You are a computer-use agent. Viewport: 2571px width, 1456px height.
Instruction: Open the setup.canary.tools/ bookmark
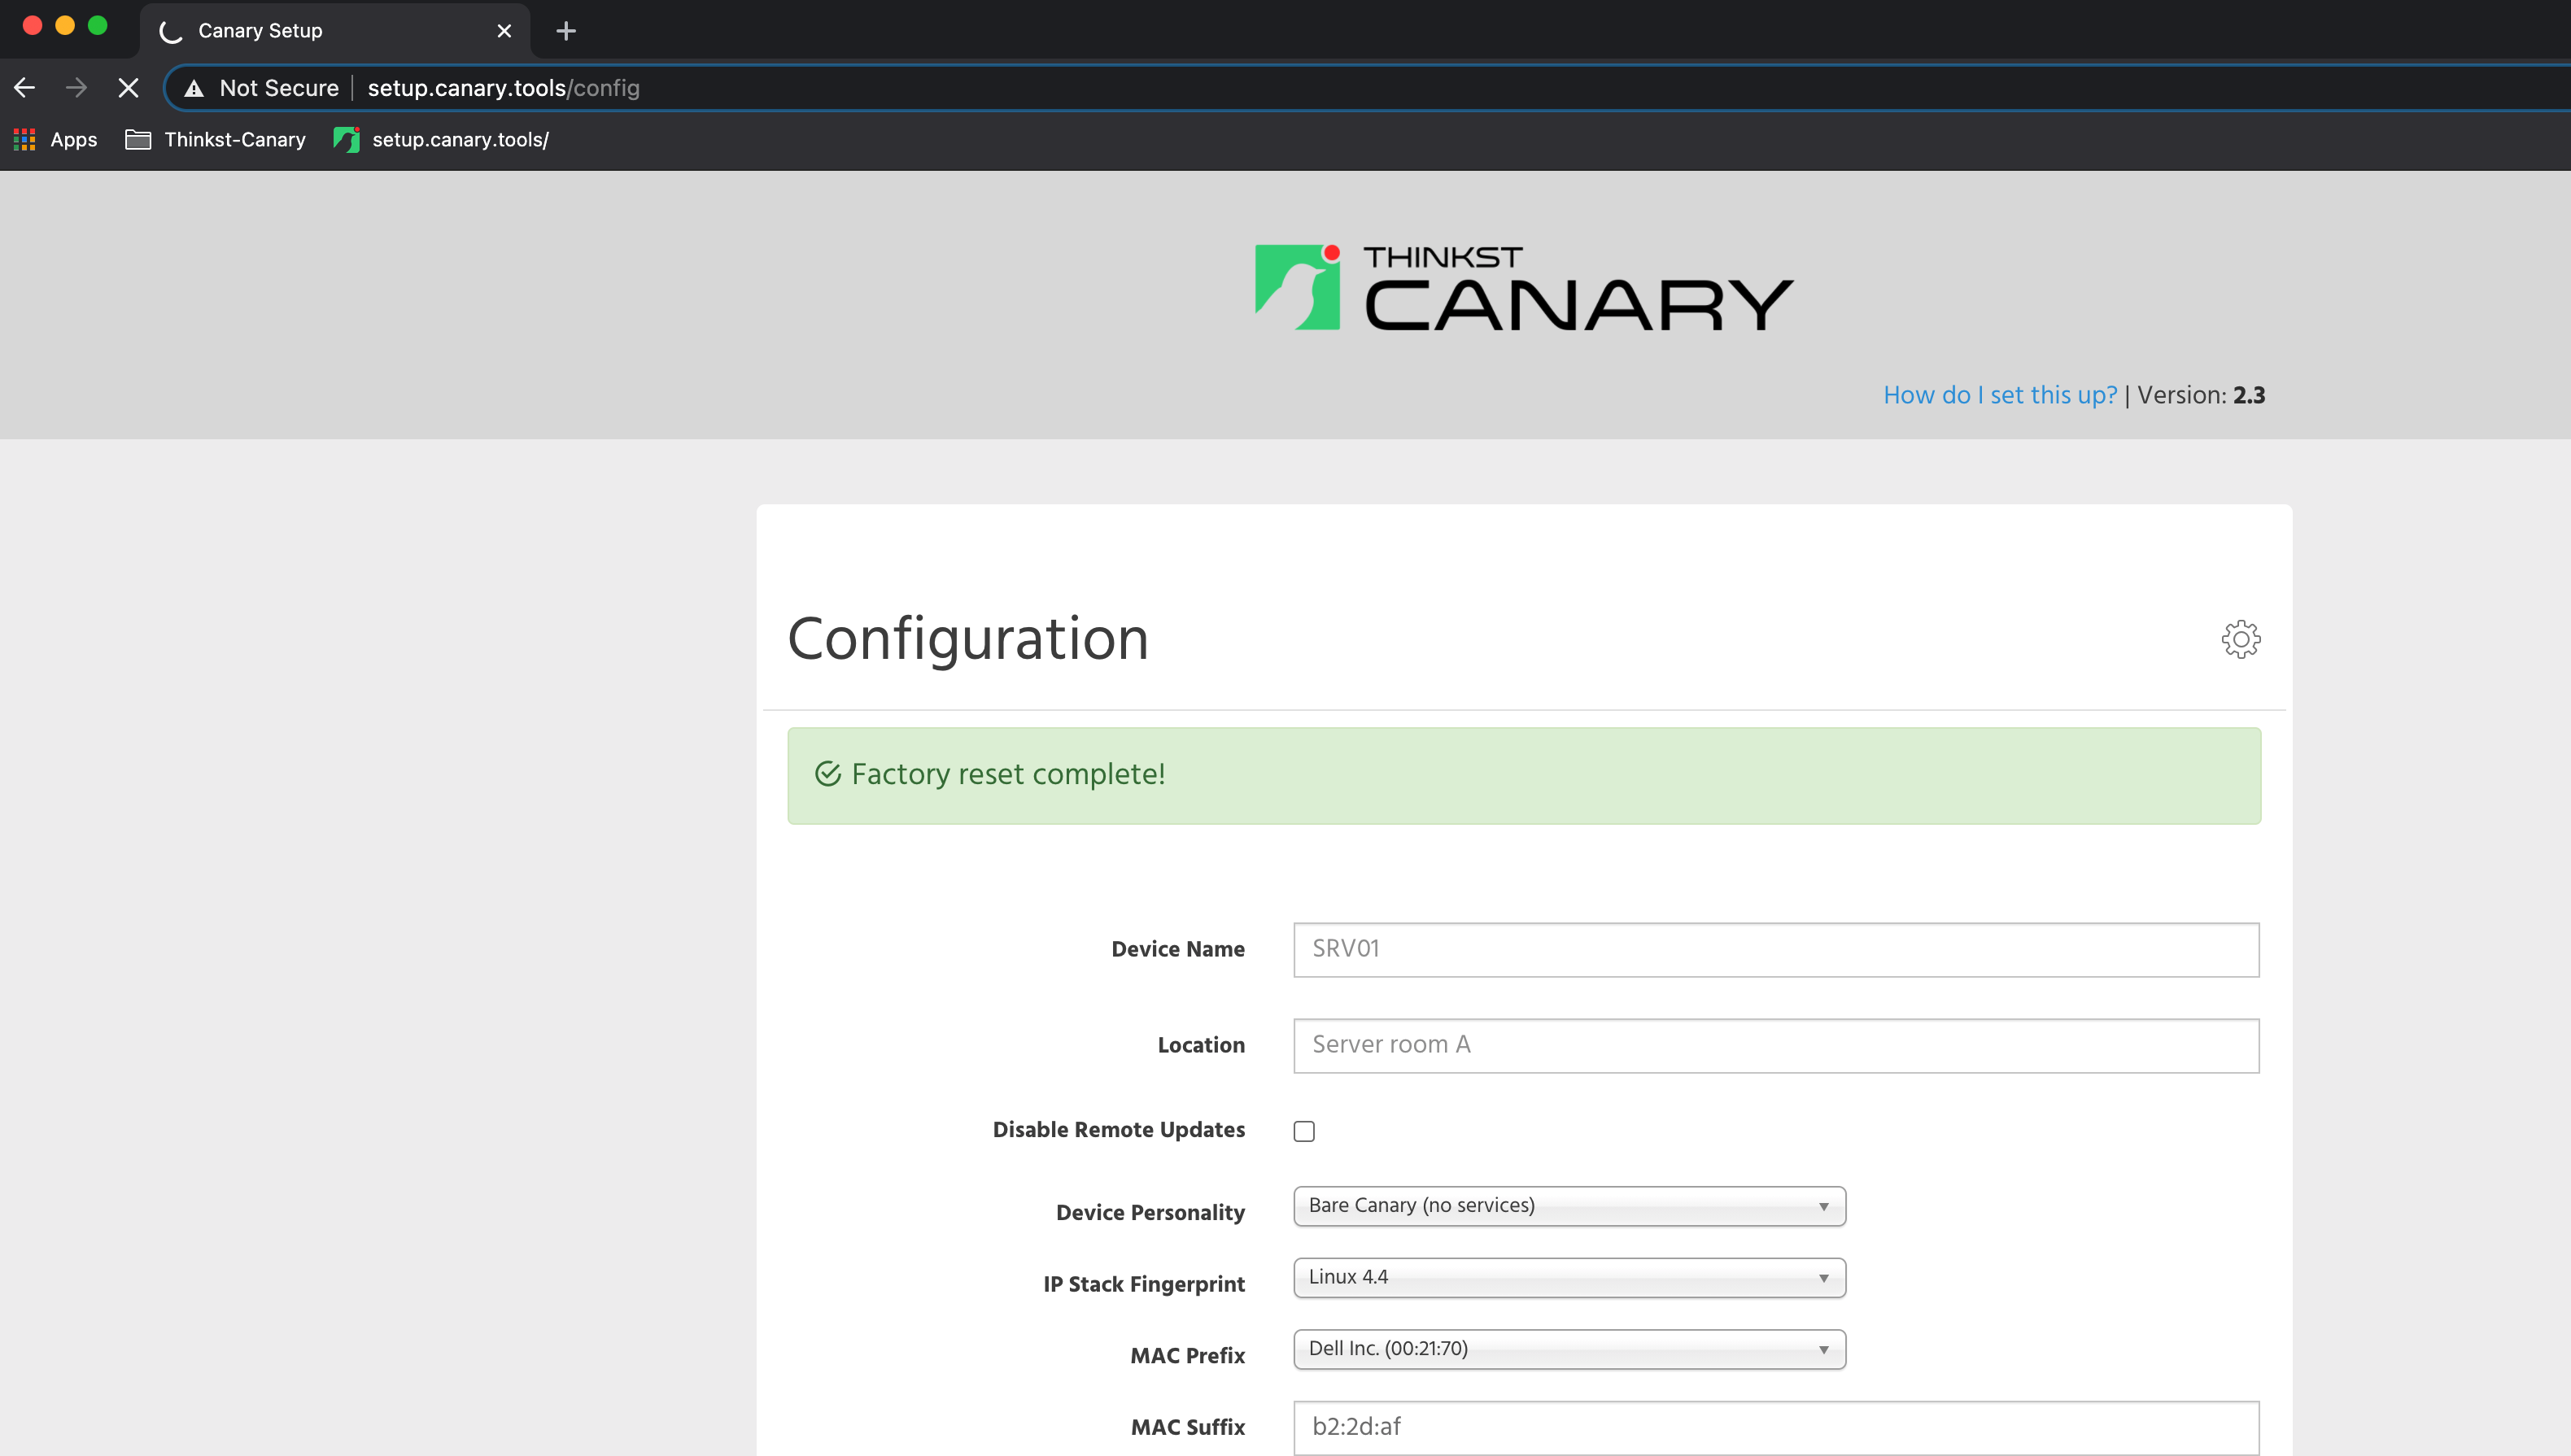coord(441,140)
